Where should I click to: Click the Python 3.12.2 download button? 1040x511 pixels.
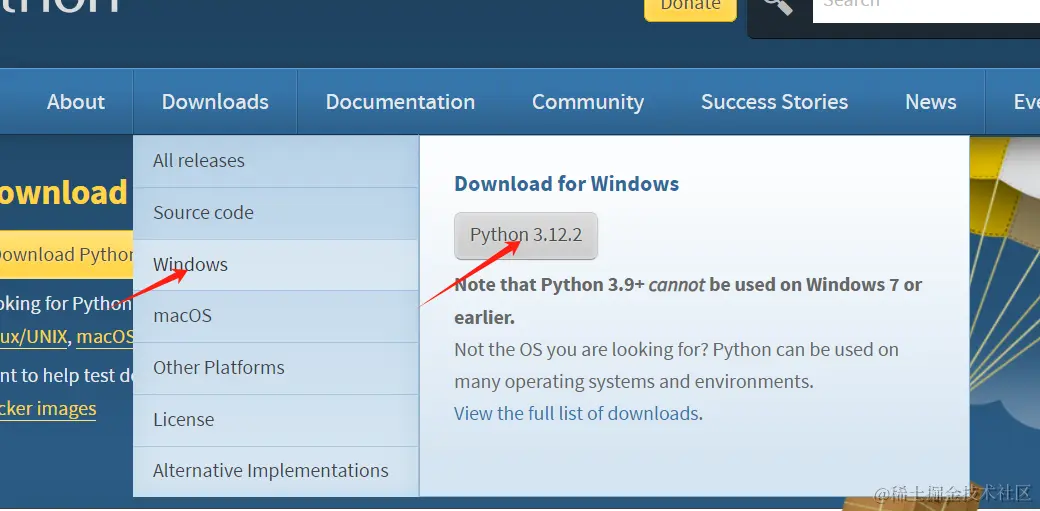tap(526, 236)
